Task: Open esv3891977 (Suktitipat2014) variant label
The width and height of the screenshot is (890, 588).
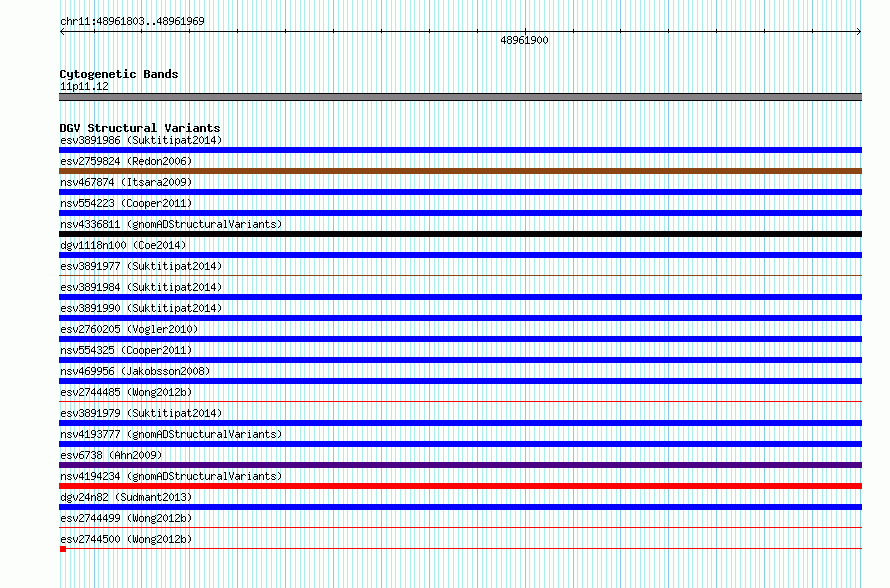Action: click(141, 266)
